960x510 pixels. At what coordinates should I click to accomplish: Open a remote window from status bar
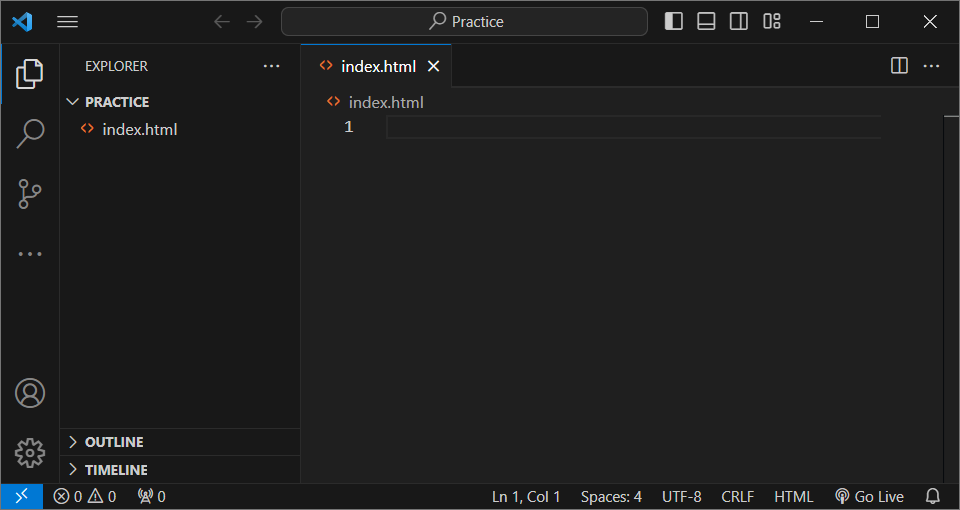(x=21, y=497)
